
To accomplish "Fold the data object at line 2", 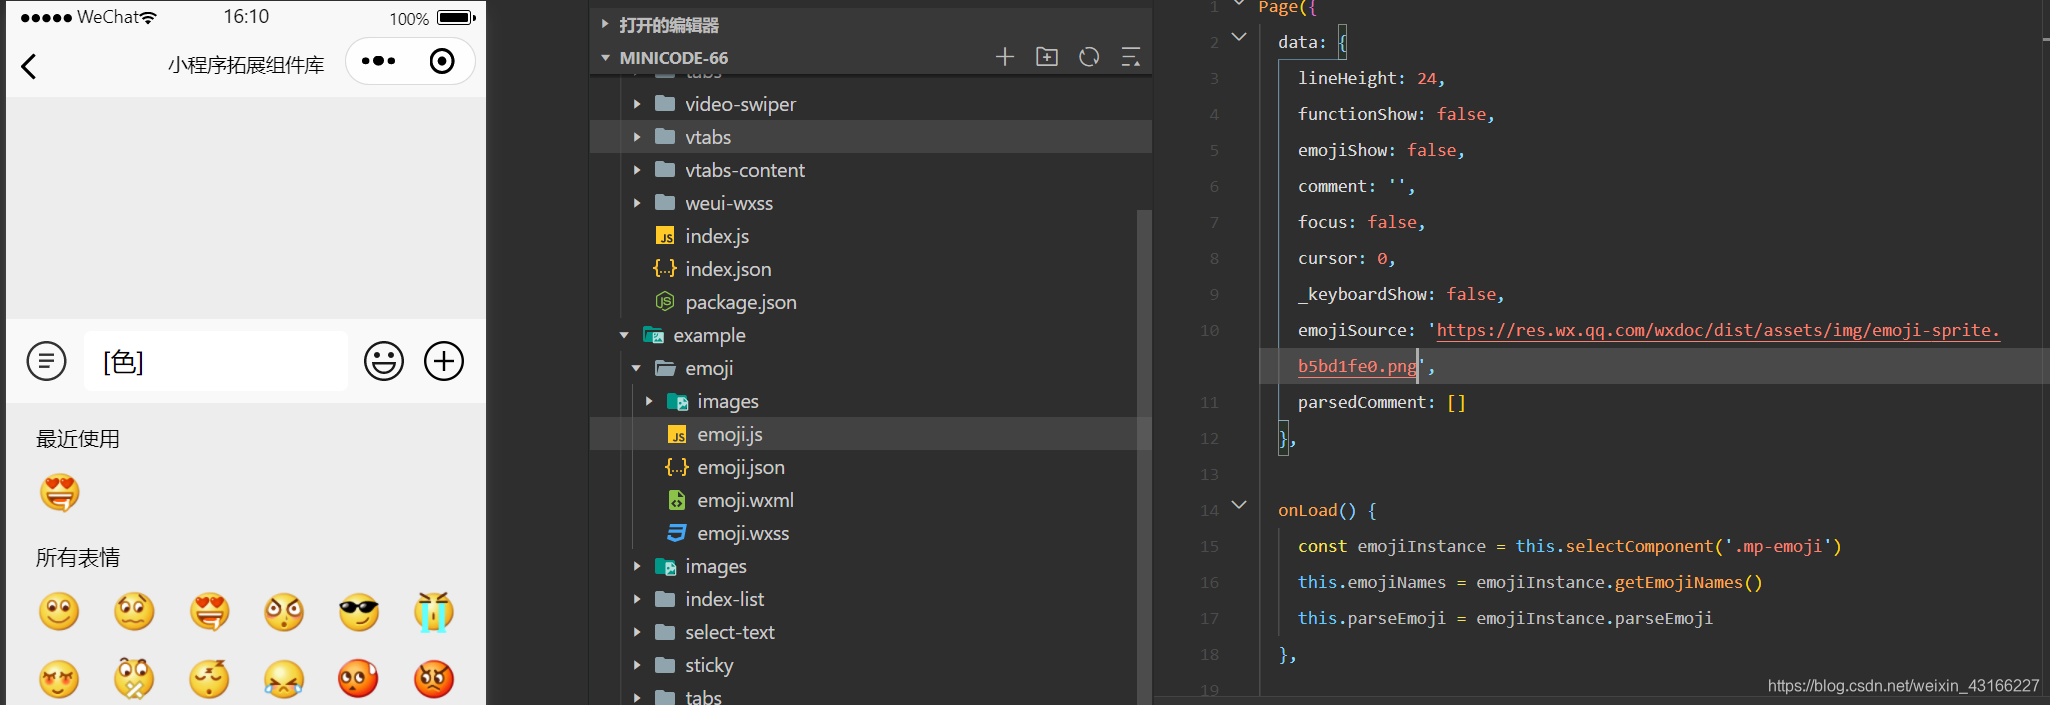I will [1239, 37].
